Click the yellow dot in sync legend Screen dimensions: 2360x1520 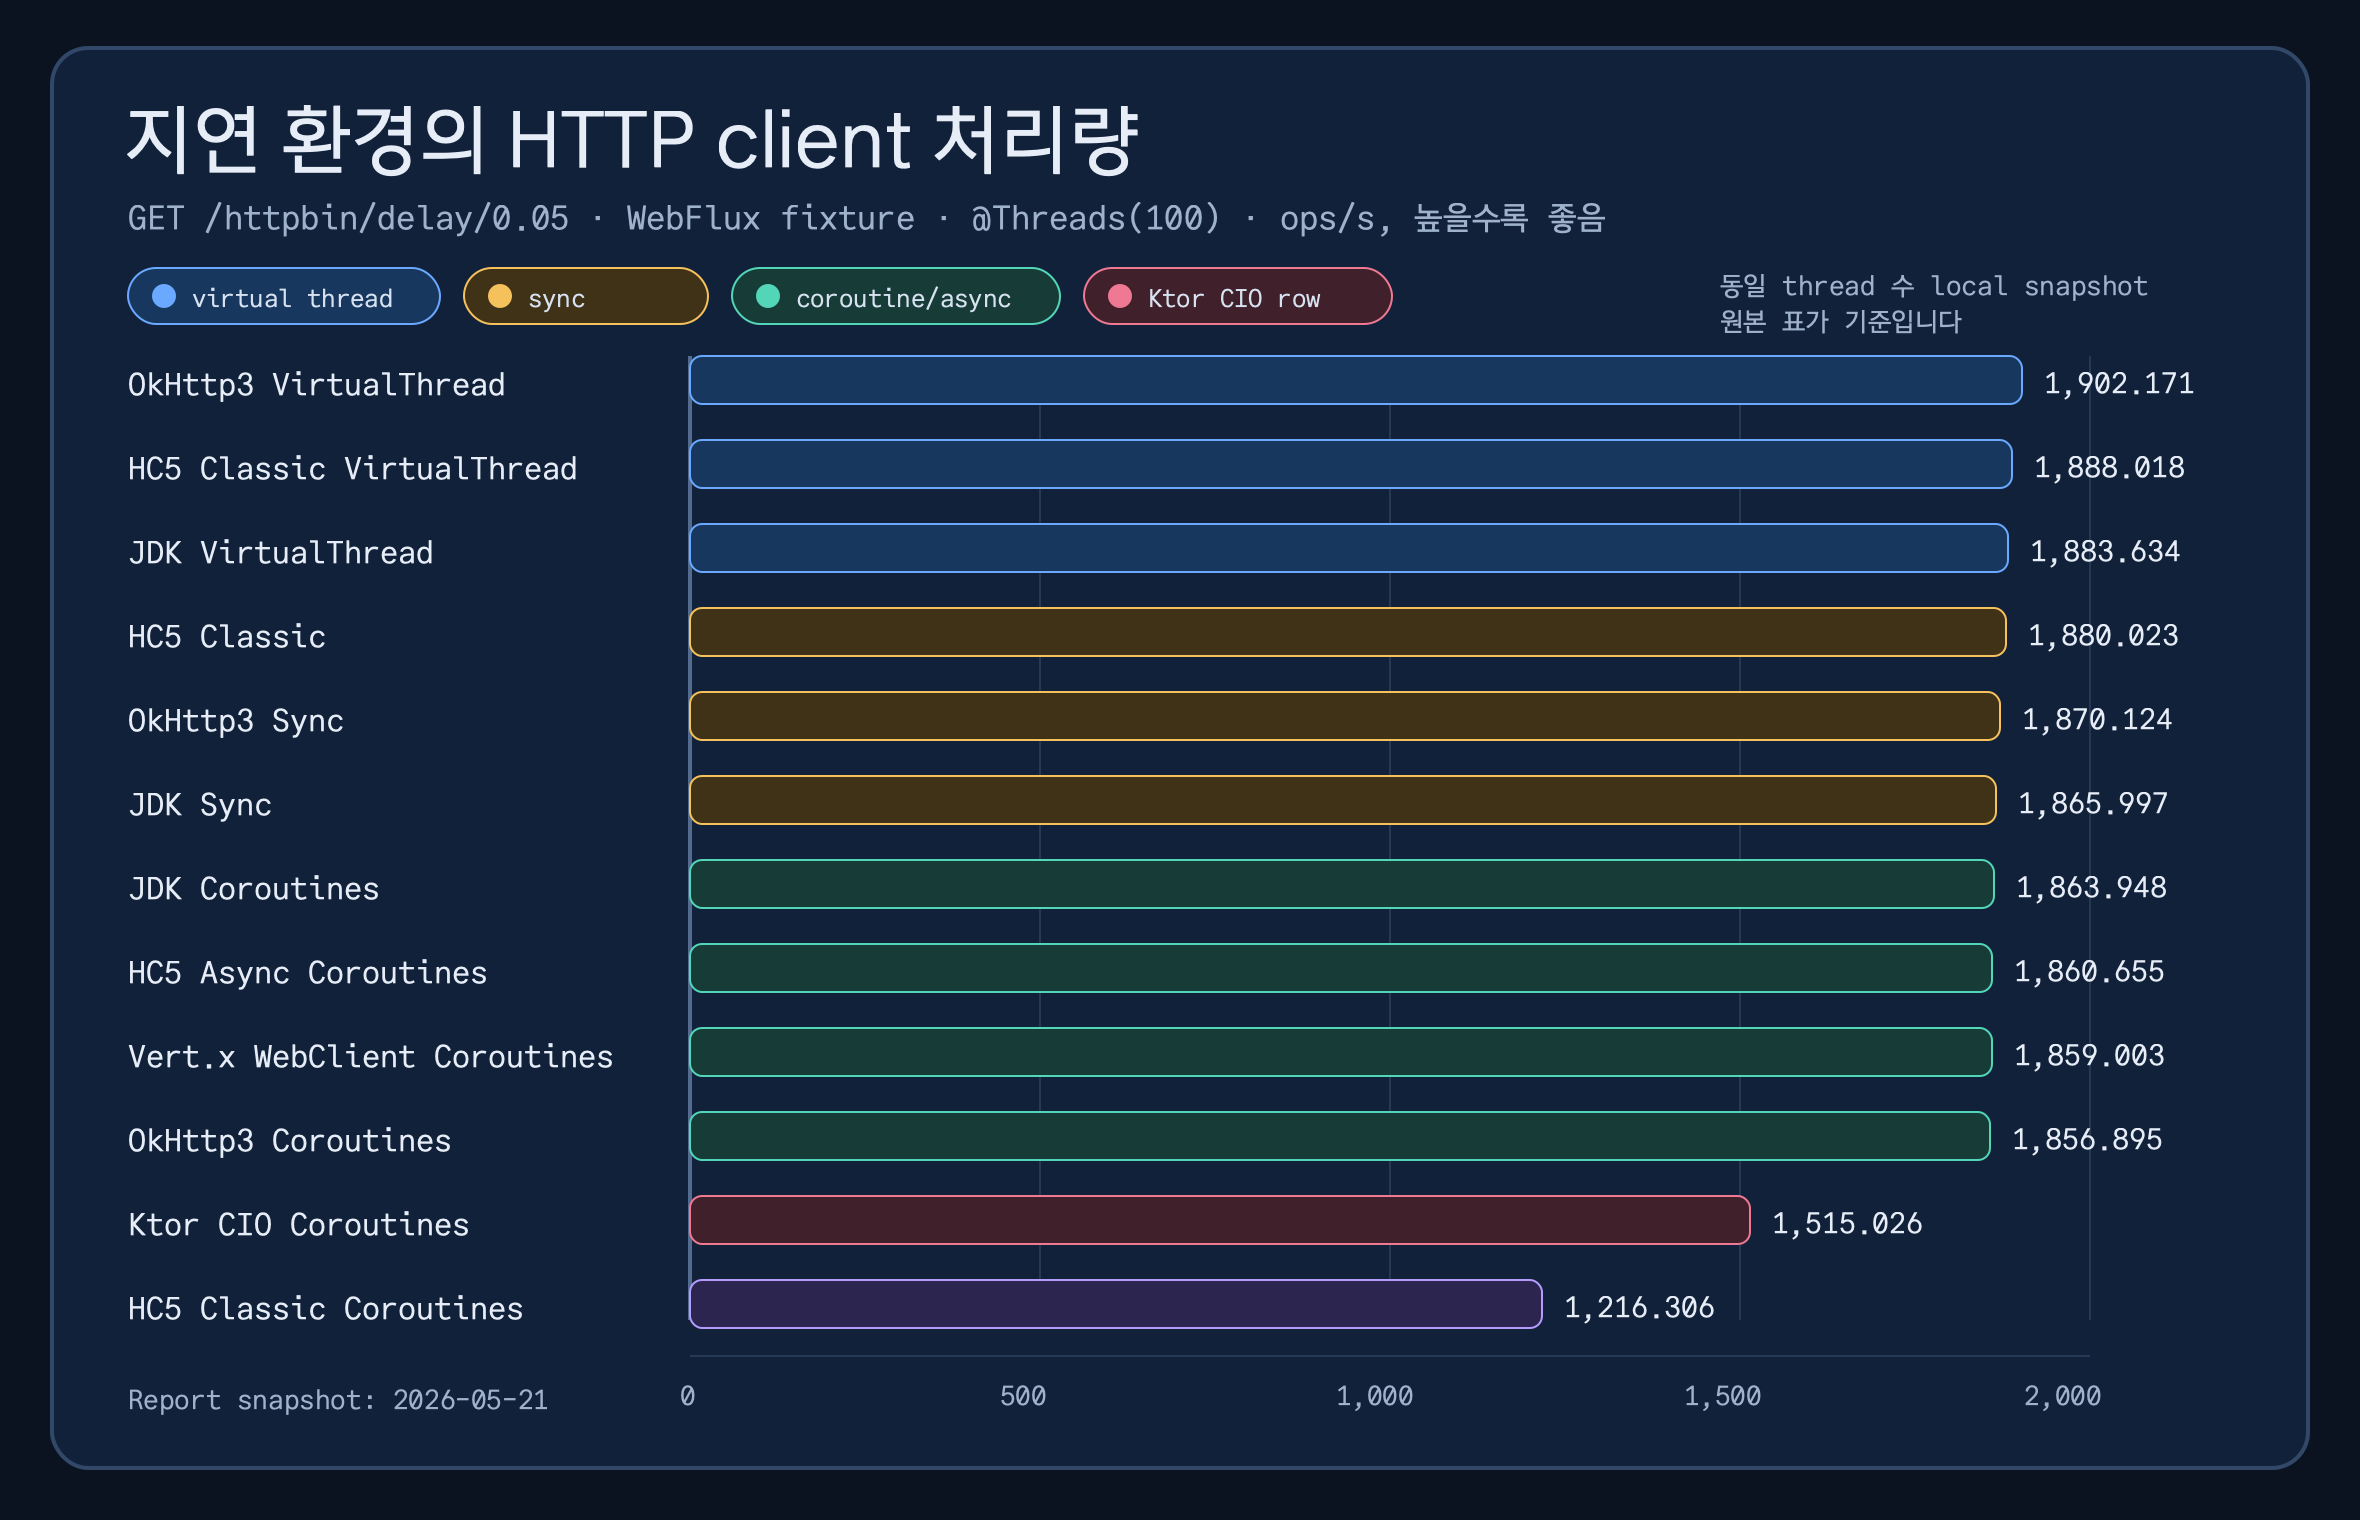500,297
